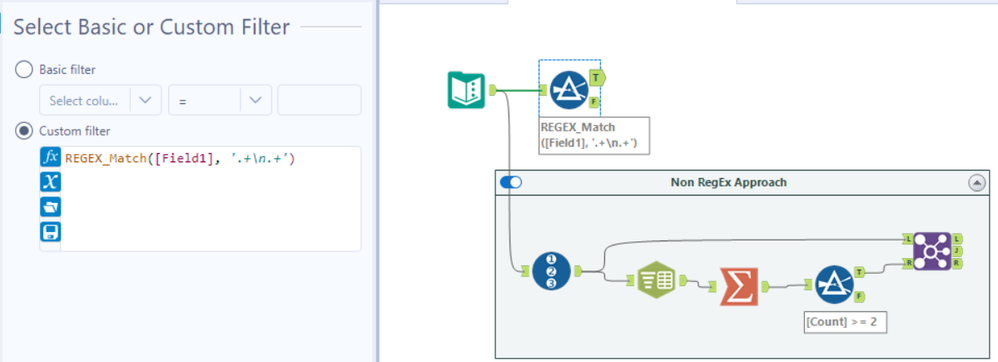This screenshot has width=998, height=362.
Task: Select the REGEX_Match Filter tool
Action: point(569,90)
